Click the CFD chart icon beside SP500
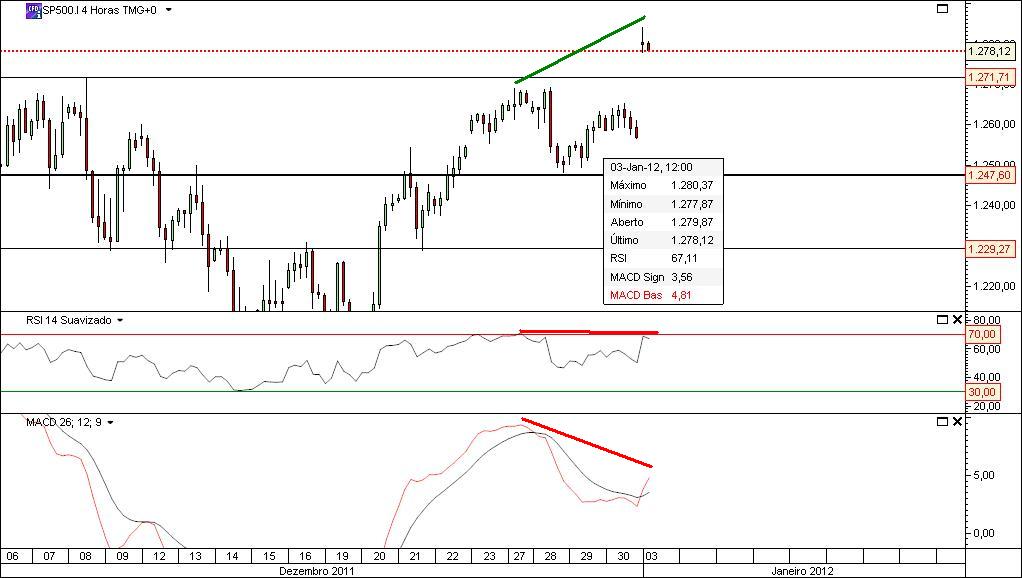The height and width of the screenshot is (578, 1022). click(33, 10)
